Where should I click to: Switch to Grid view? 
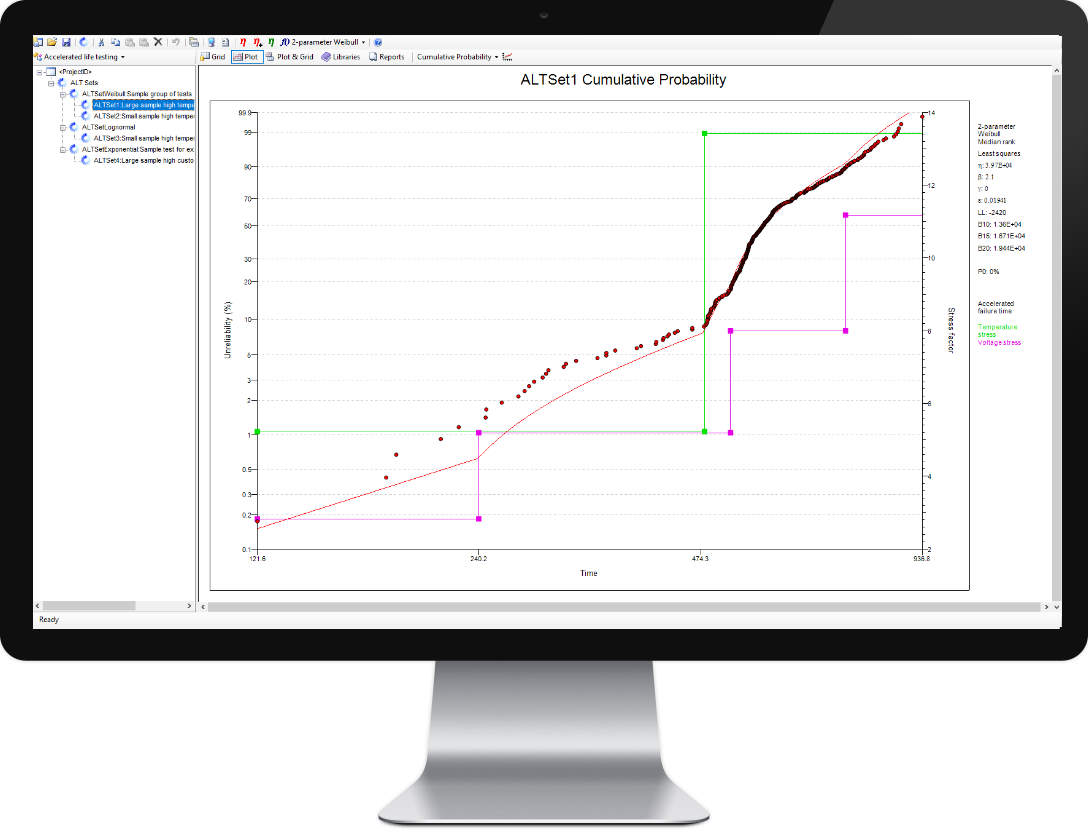[x=213, y=57]
